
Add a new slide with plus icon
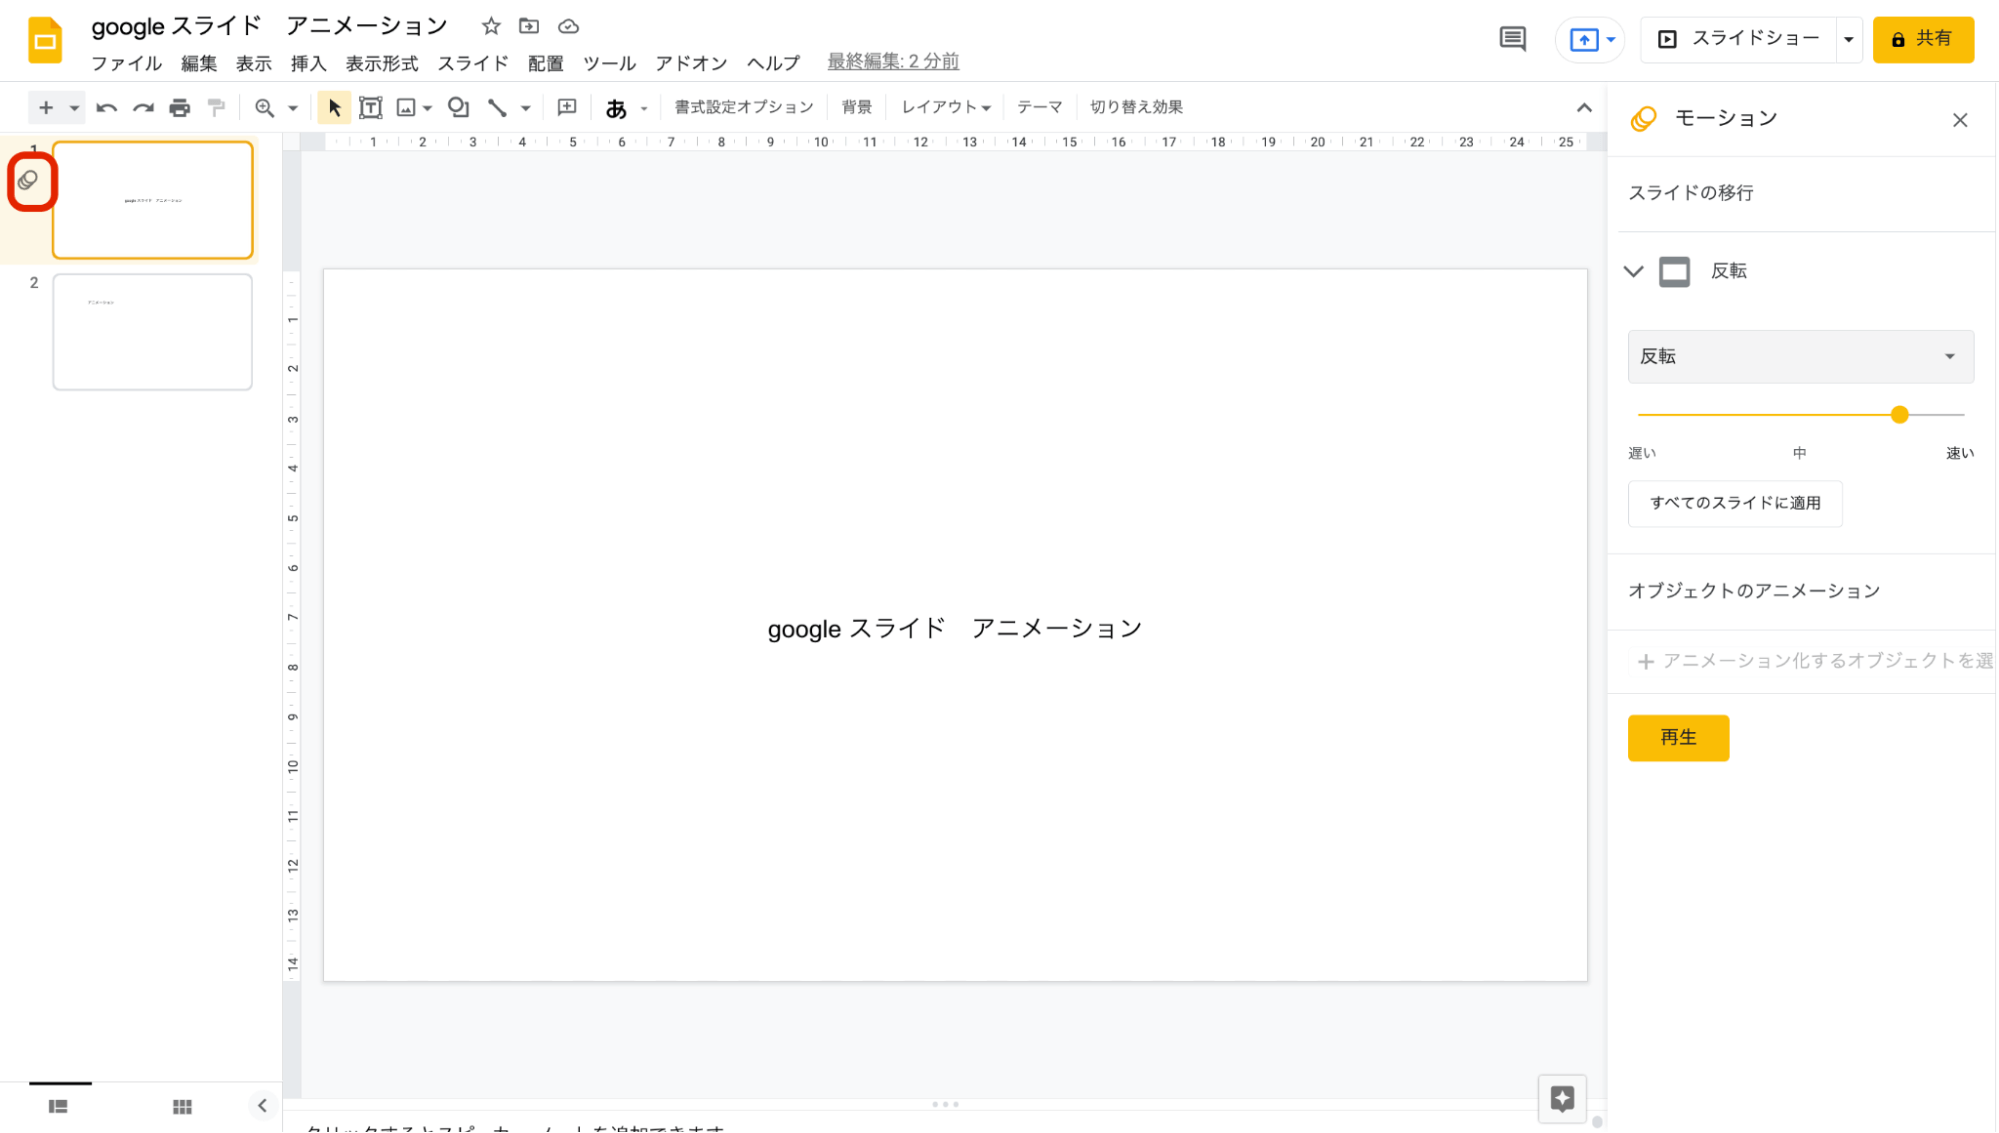point(46,107)
